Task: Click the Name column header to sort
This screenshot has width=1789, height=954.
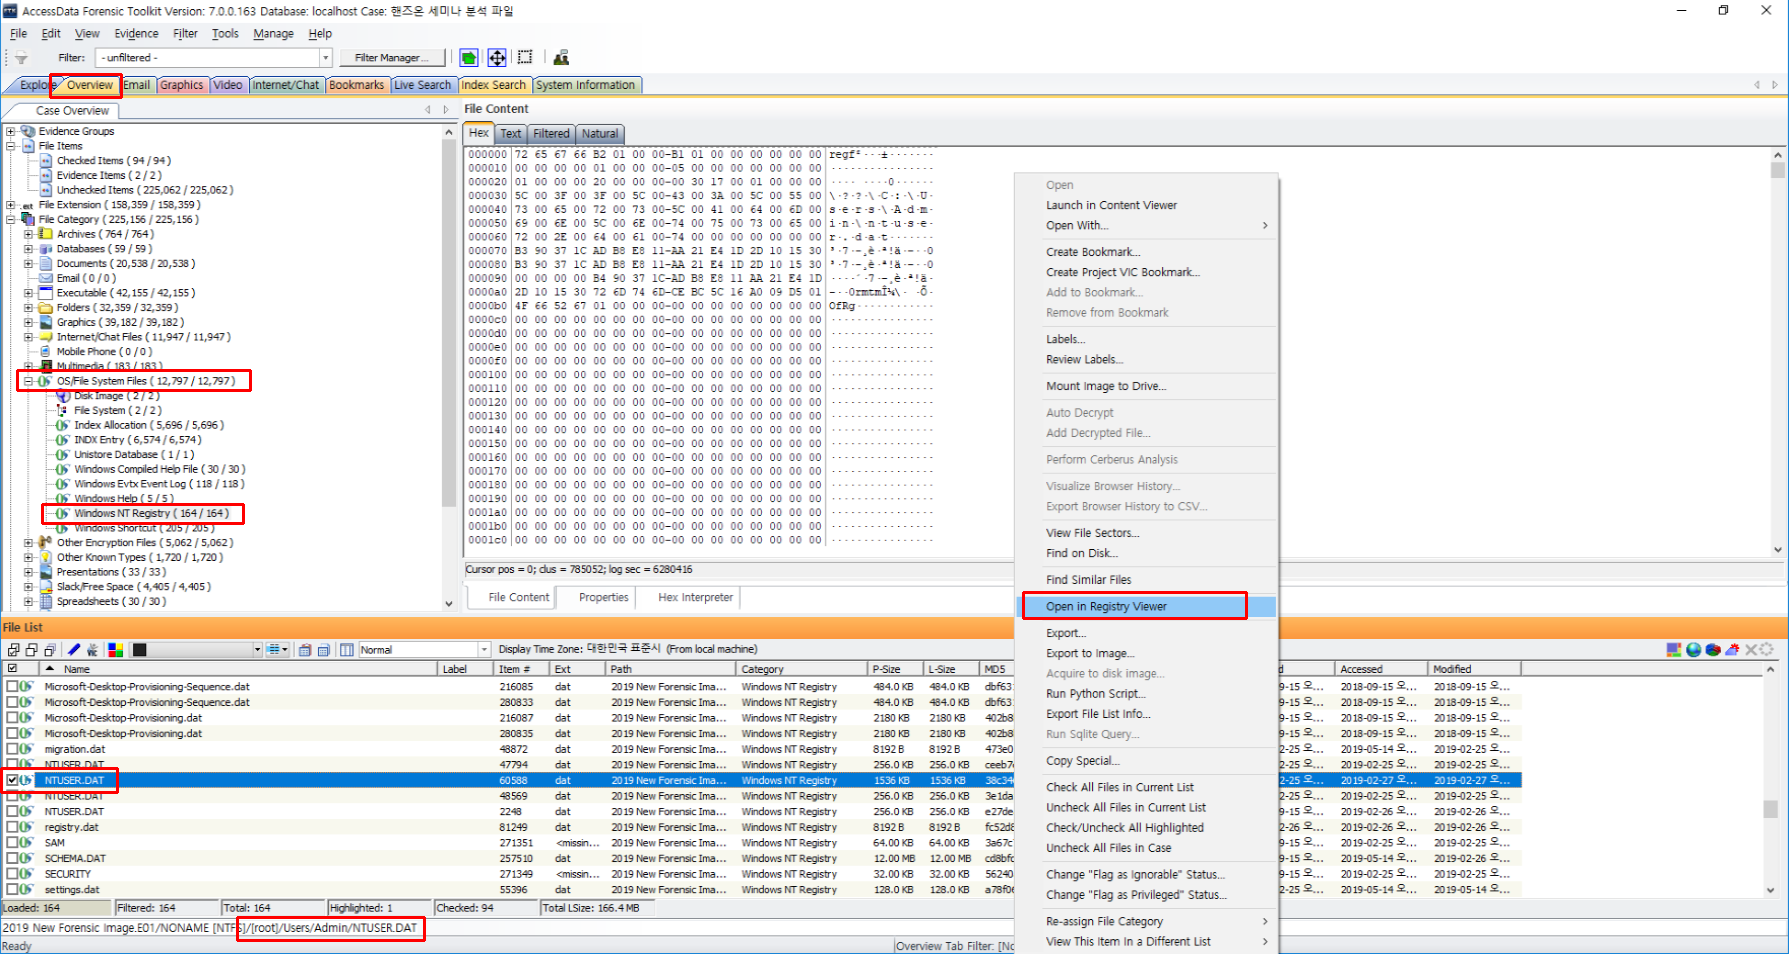Action: pyautogui.click(x=237, y=669)
